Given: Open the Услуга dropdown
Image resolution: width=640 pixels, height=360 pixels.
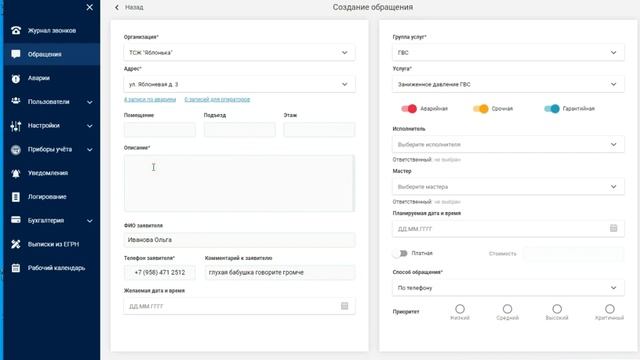Looking at the screenshot, I should 508,84.
